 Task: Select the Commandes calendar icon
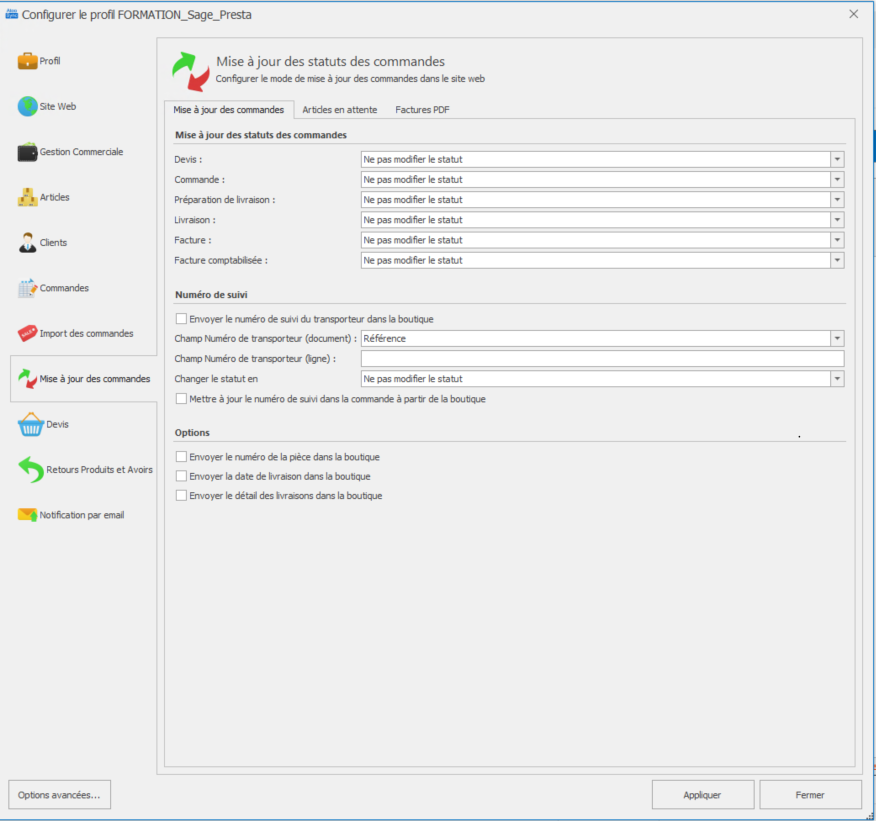click(27, 289)
